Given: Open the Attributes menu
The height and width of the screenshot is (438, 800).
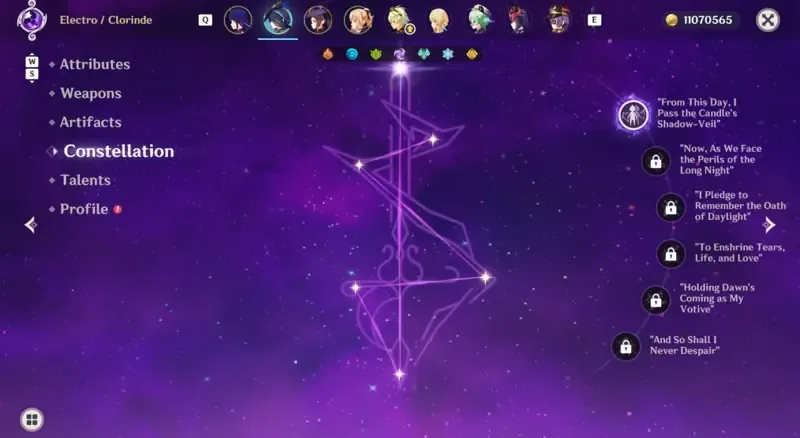Looking at the screenshot, I should [x=95, y=64].
